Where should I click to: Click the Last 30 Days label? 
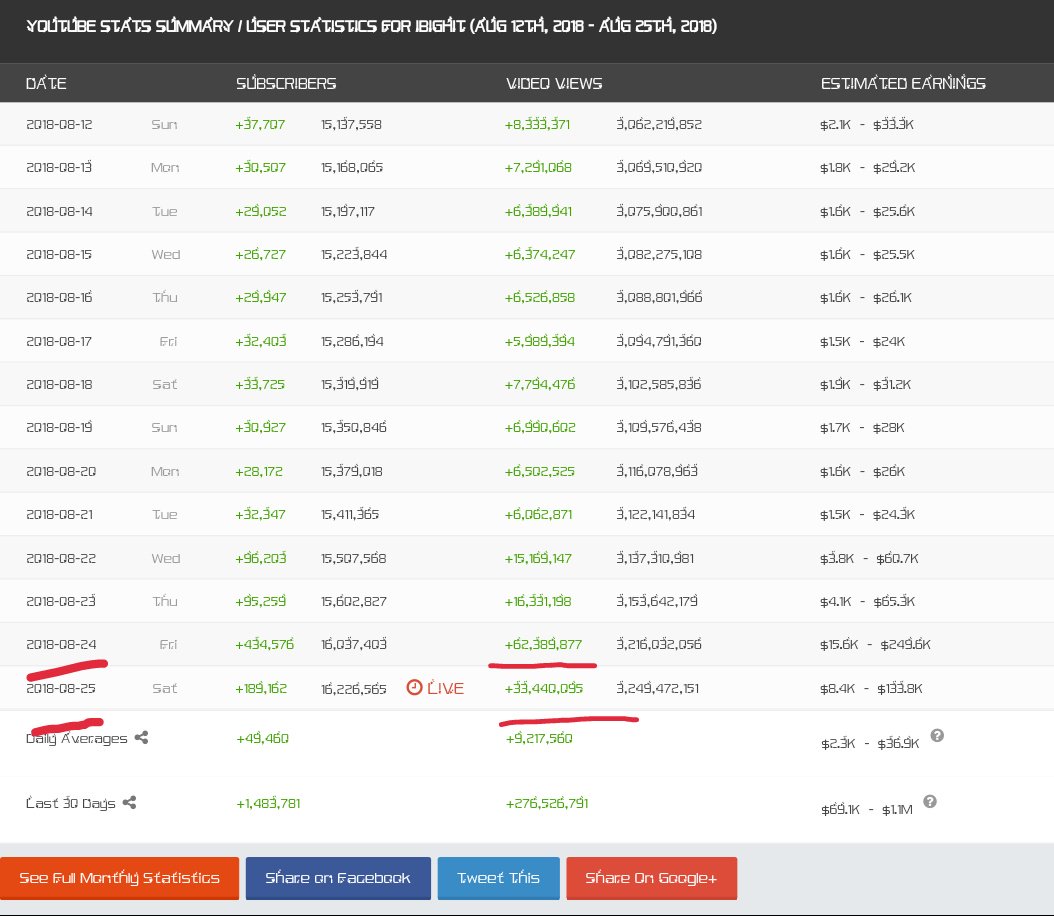pyautogui.click(x=71, y=803)
